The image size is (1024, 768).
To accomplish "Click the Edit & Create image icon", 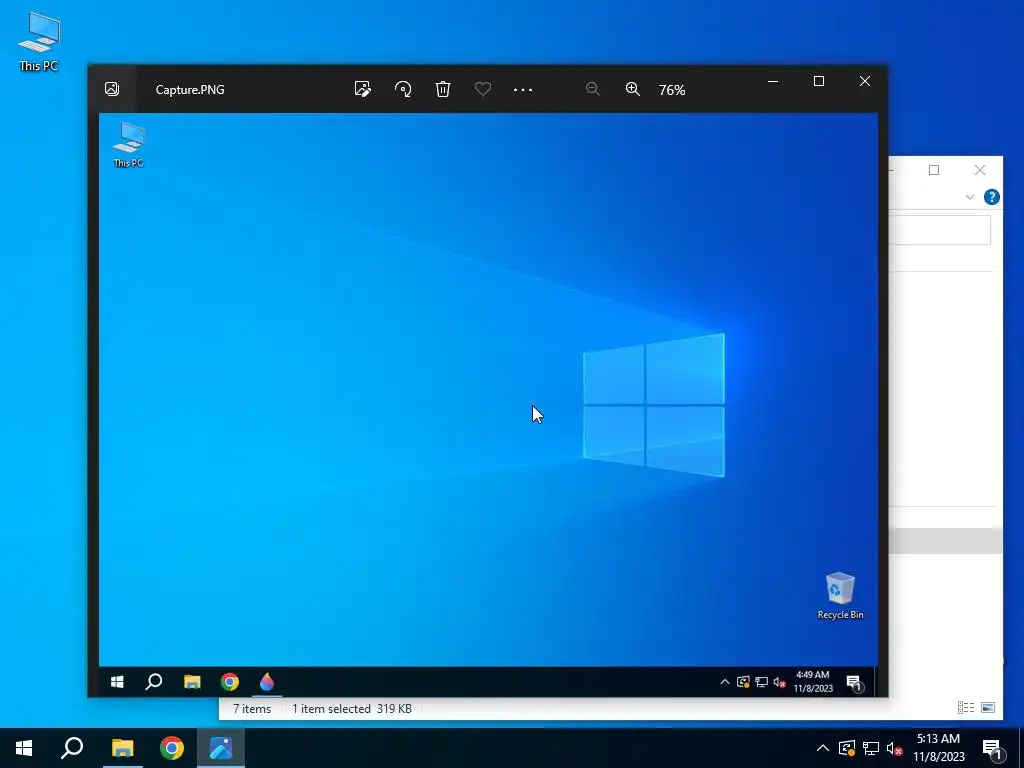I will tap(362, 89).
